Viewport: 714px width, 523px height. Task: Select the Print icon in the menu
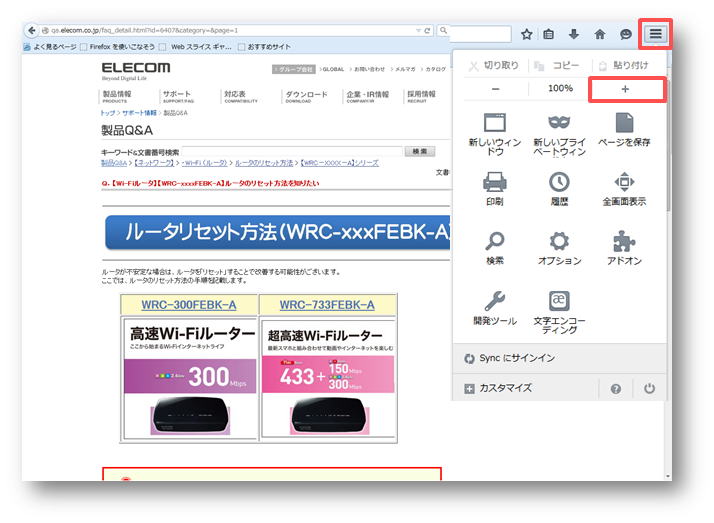[x=495, y=189]
